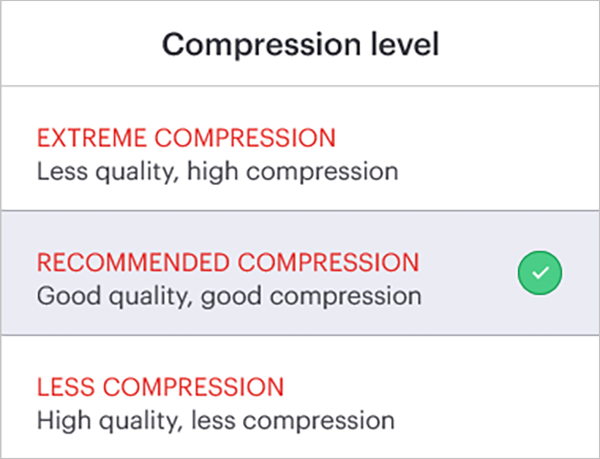Pick the Less Compression option
This screenshot has width=600, height=459.
(x=300, y=396)
